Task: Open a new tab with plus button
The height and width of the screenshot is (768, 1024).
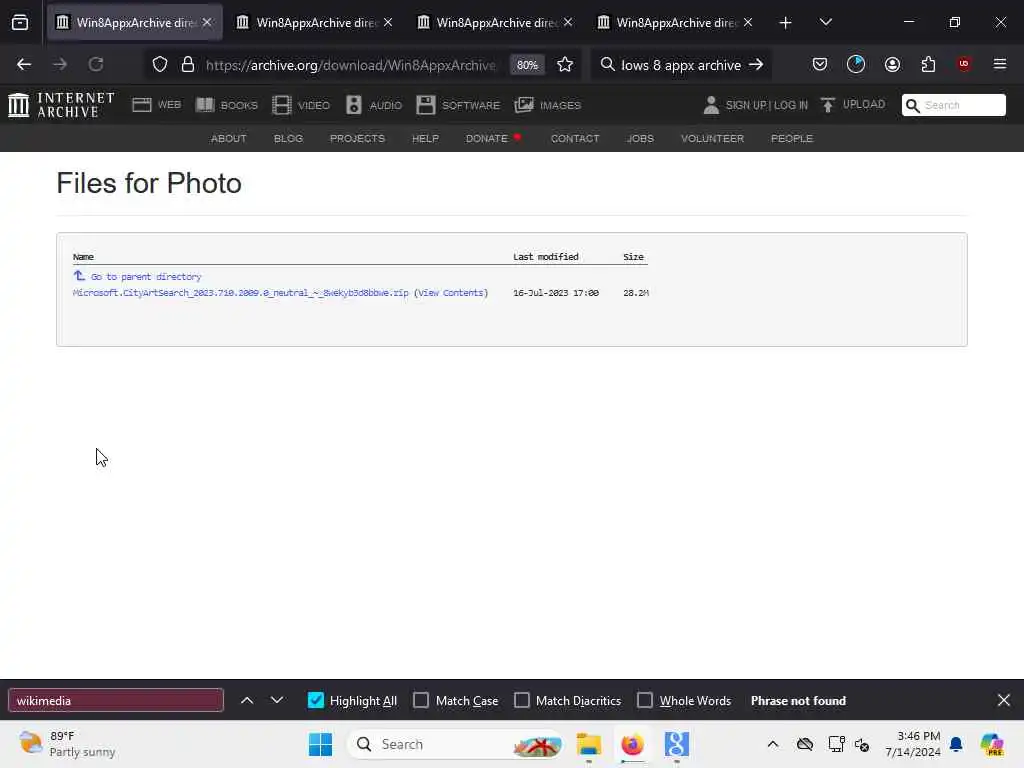Action: [x=786, y=23]
